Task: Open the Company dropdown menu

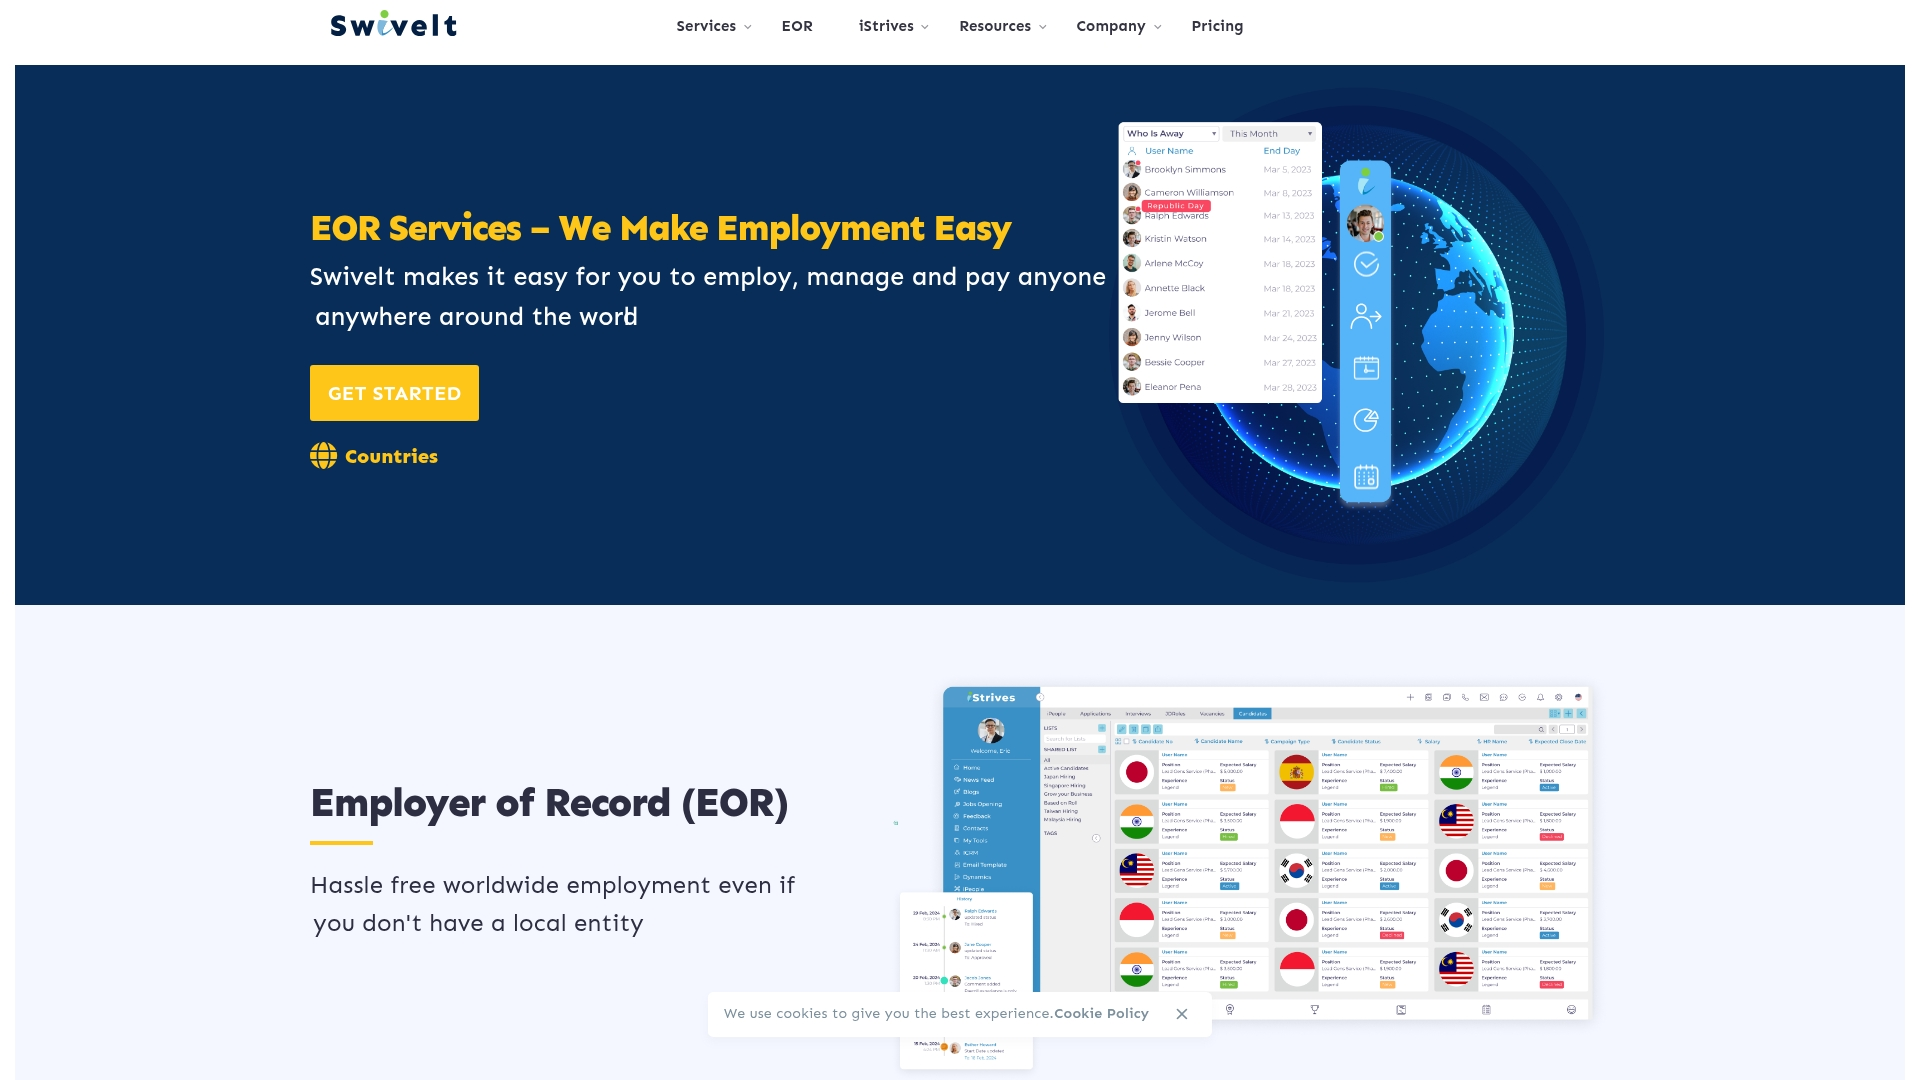Action: click(x=1118, y=26)
